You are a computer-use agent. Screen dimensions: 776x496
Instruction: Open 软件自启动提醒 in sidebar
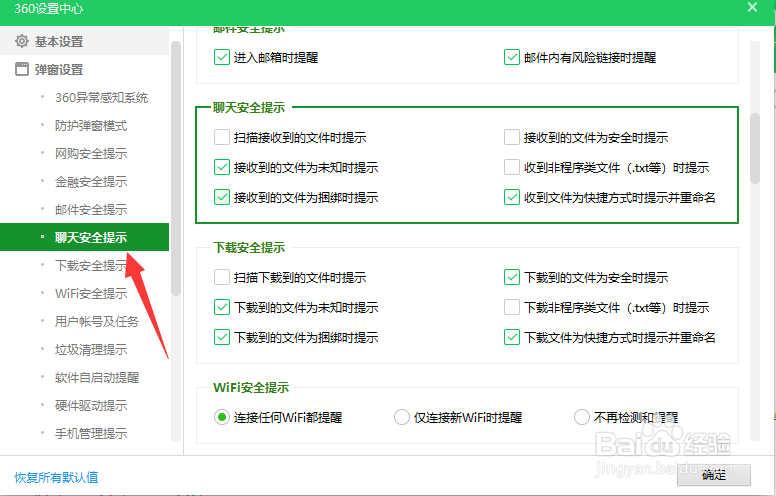pyautogui.click(x=97, y=378)
